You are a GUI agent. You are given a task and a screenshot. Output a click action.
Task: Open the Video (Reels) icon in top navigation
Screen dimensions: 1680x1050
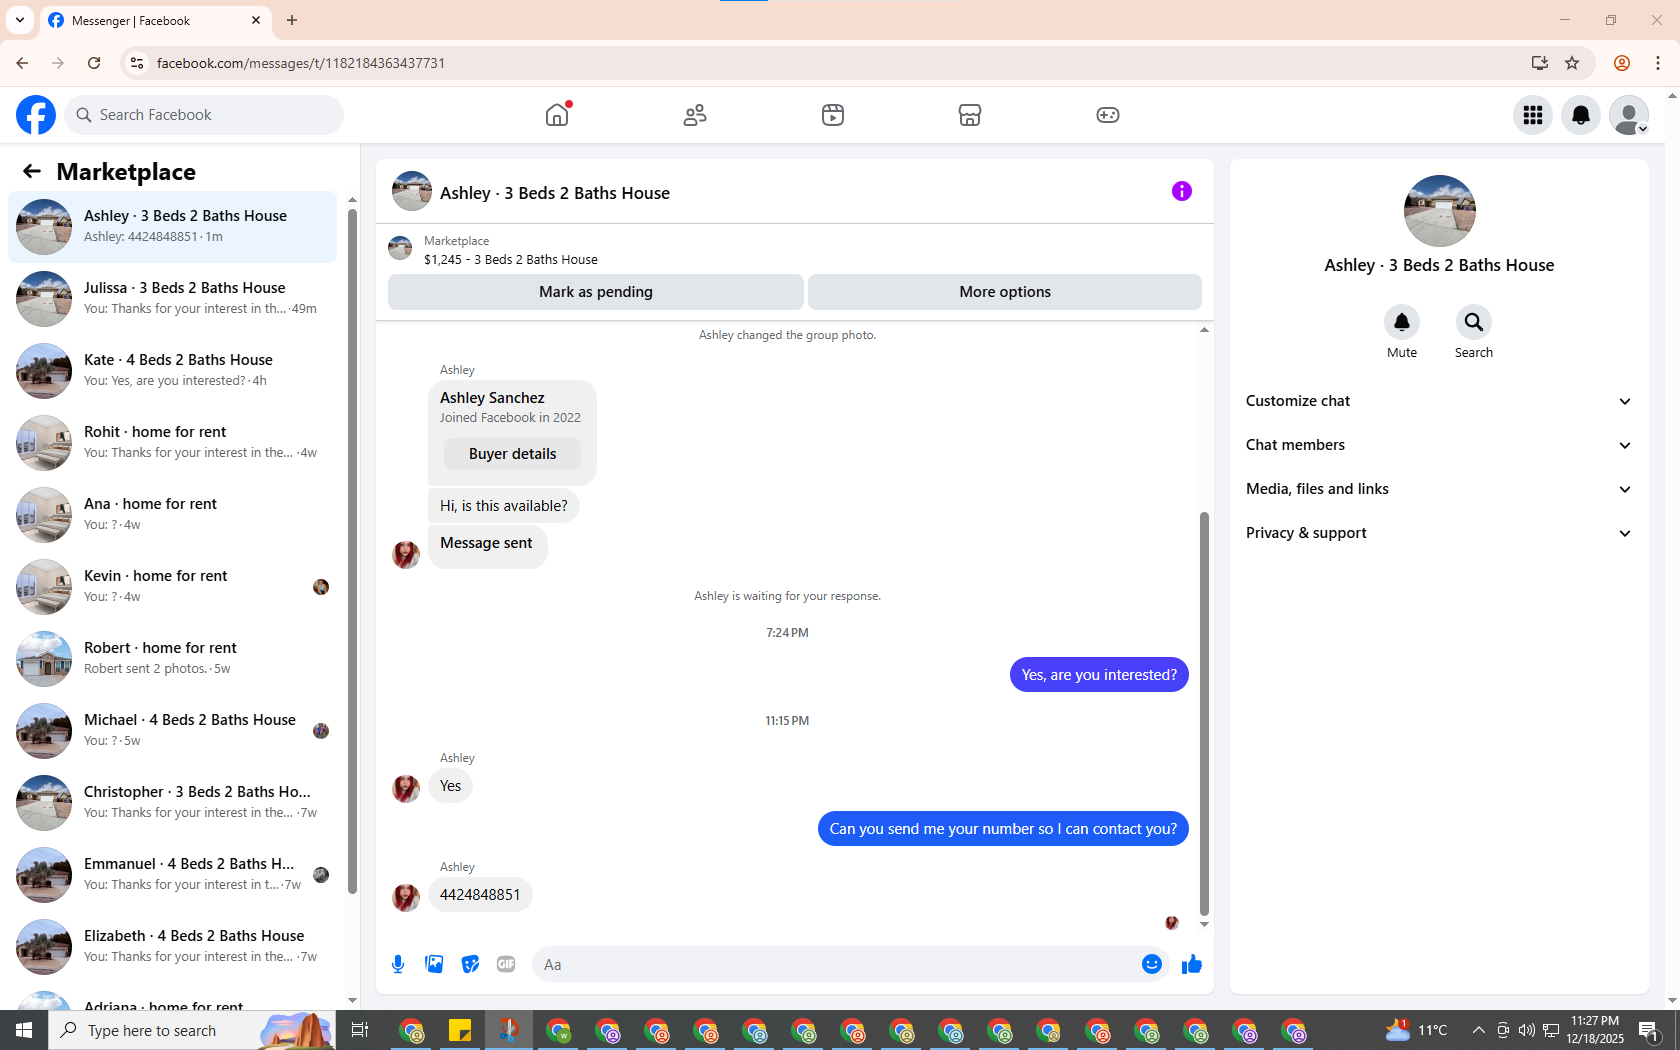(x=833, y=115)
